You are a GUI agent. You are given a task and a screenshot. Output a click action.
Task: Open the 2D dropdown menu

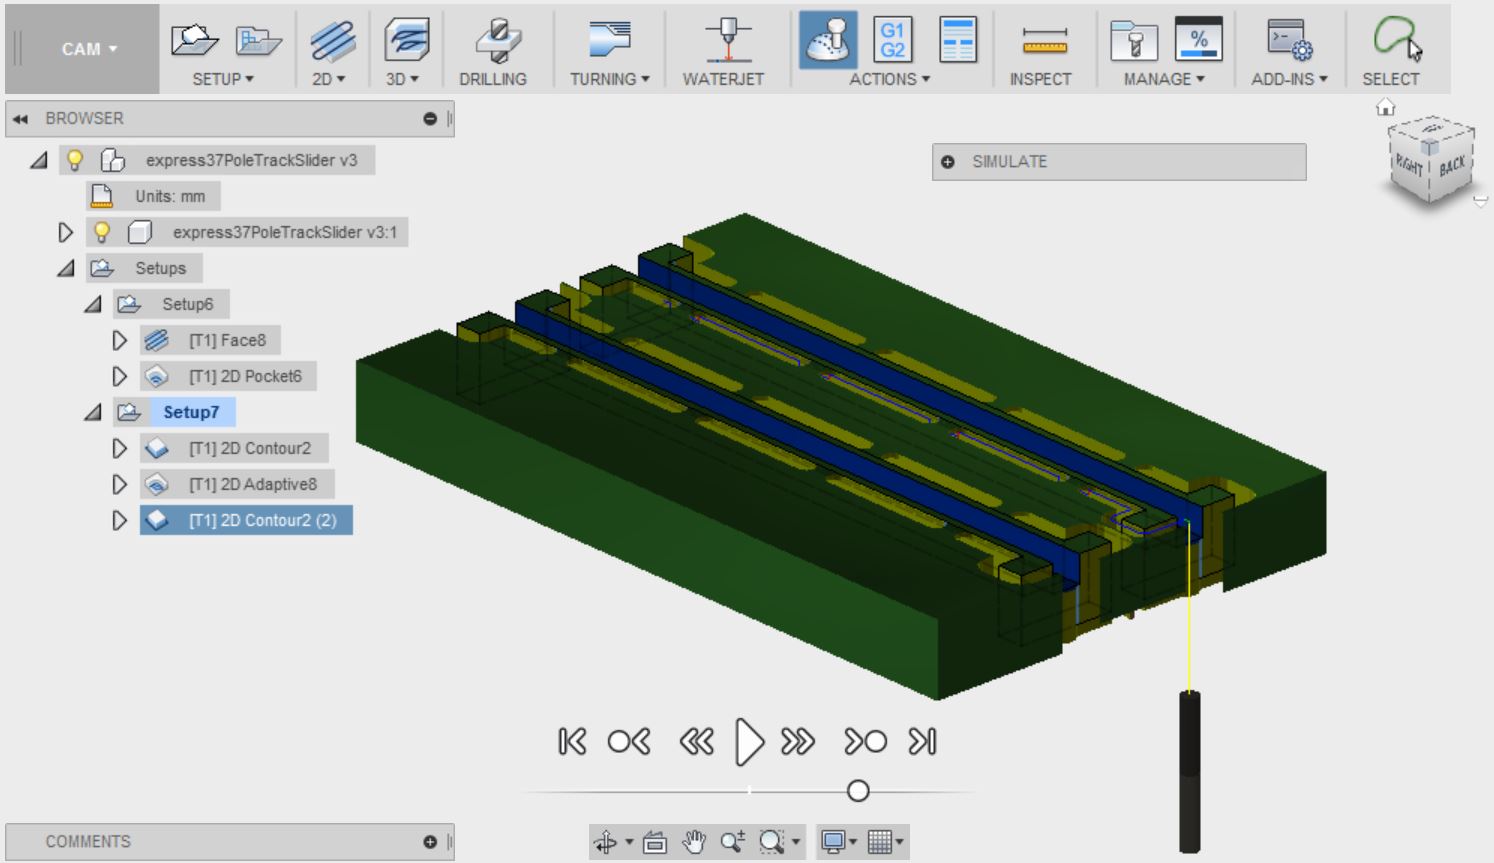328,79
